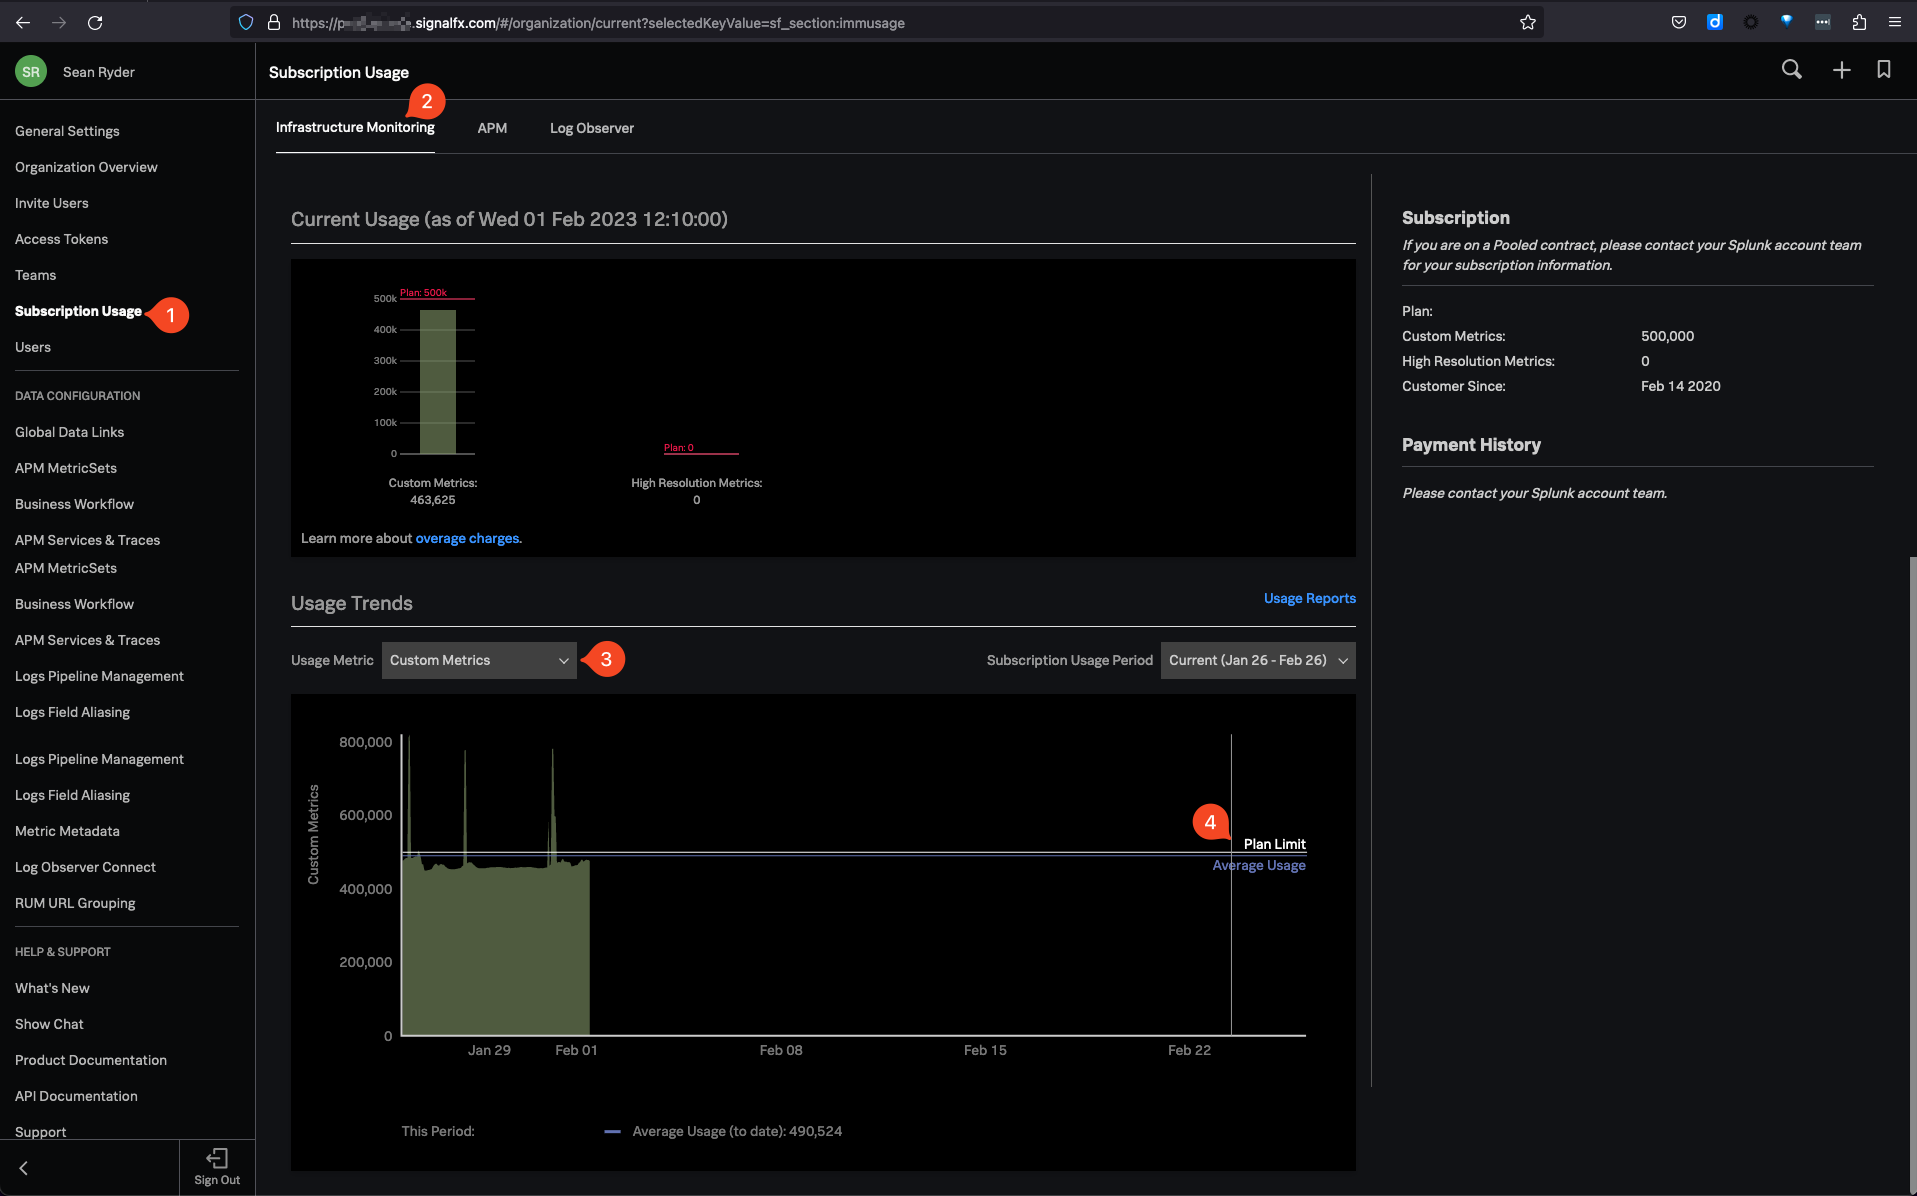Open the bookmark icon in header
Viewport: 1917px width, 1196px height.
coord(1883,70)
